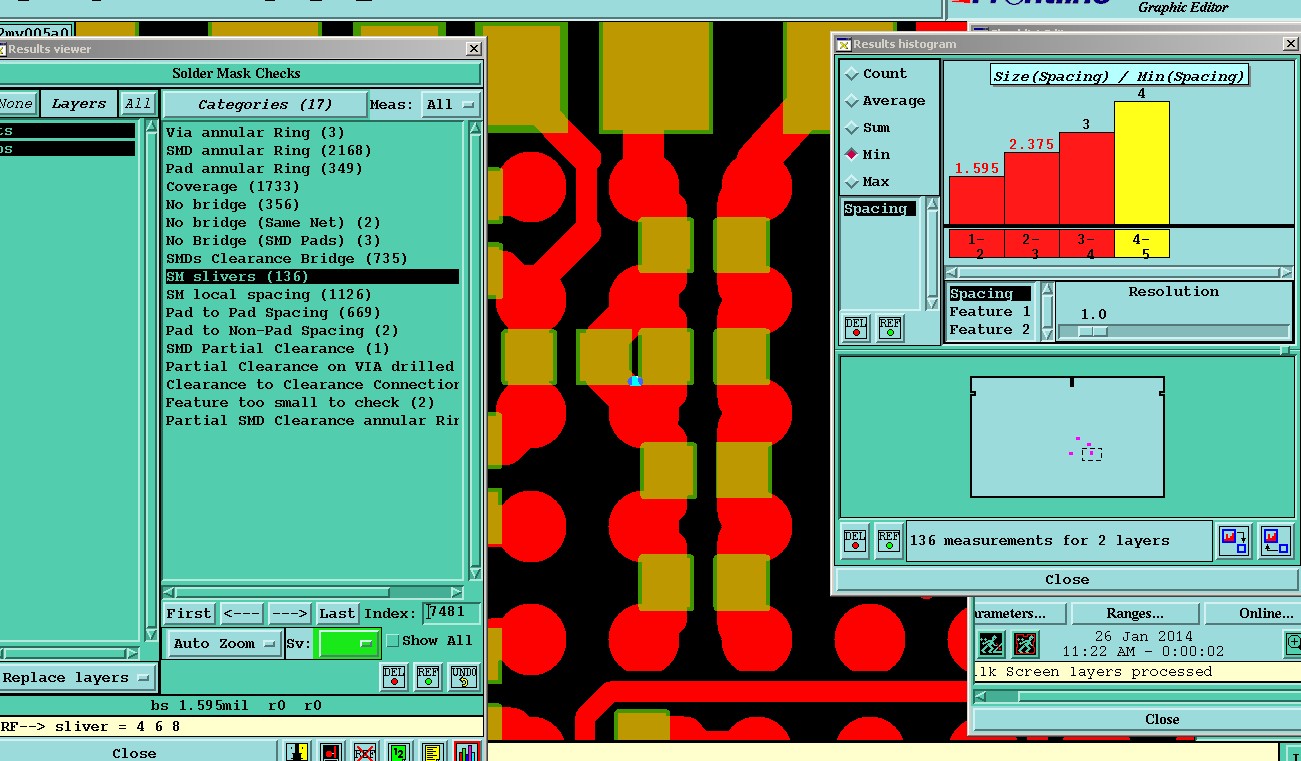Select 'Via annular Ring (3)' category
This screenshot has width=1301, height=761.
coord(255,133)
